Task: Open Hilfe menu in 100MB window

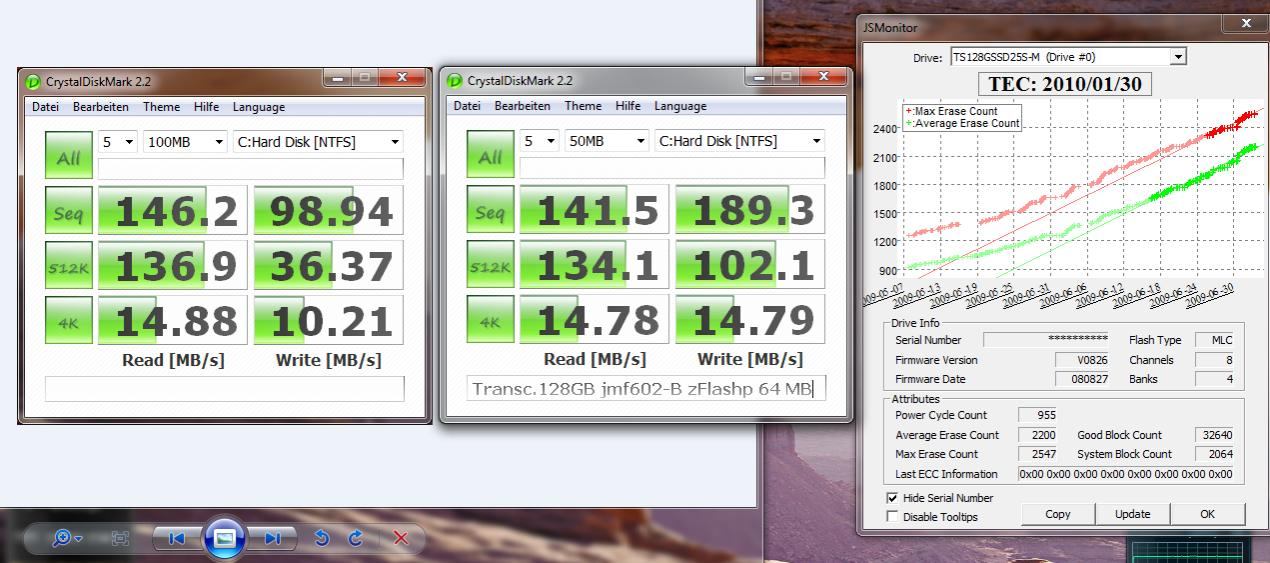Action: click(206, 107)
